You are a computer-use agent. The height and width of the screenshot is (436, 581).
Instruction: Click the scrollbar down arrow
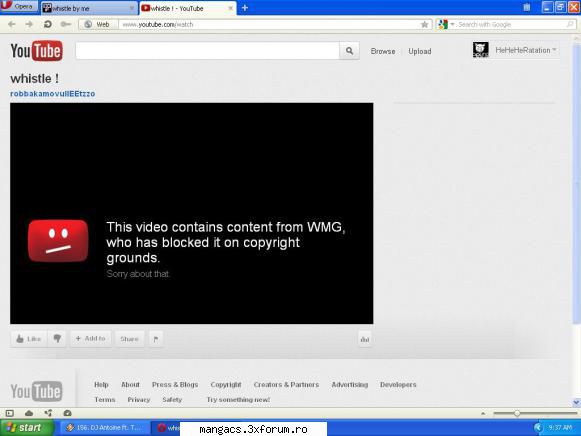tap(576, 402)
